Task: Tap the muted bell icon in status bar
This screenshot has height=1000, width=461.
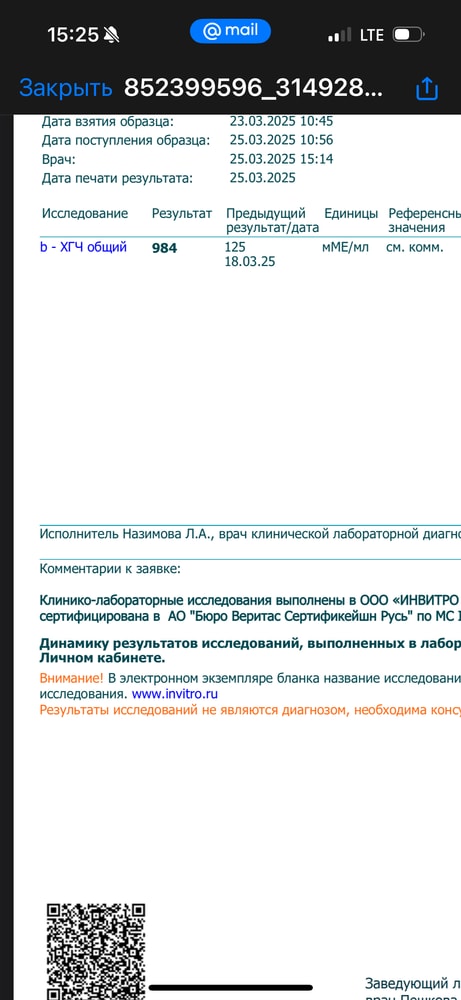Action: click(112, 34)
